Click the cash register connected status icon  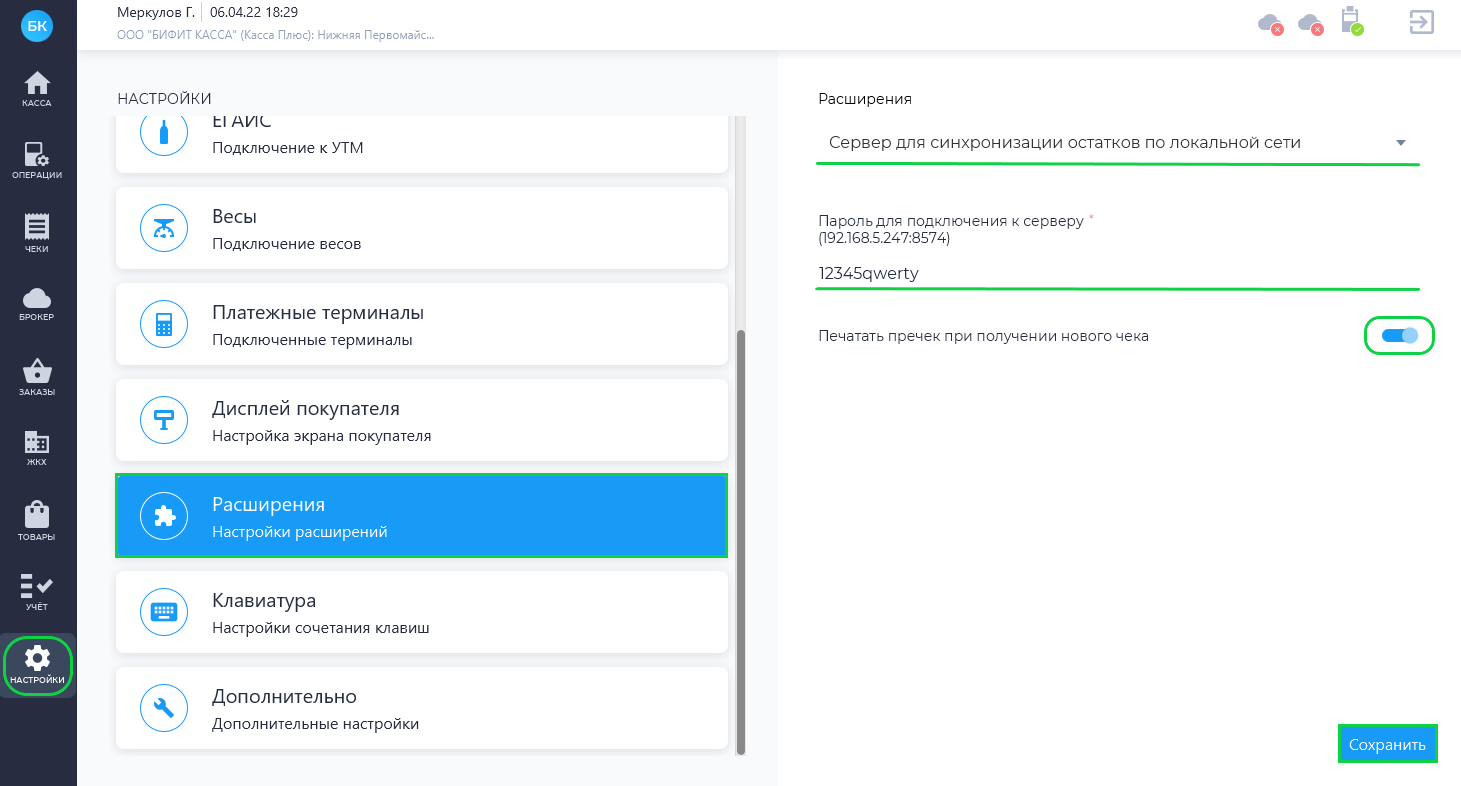pos(1351,21)
